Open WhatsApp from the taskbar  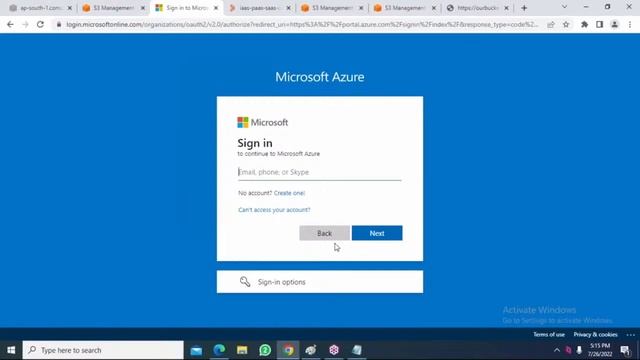coord(265,350)
